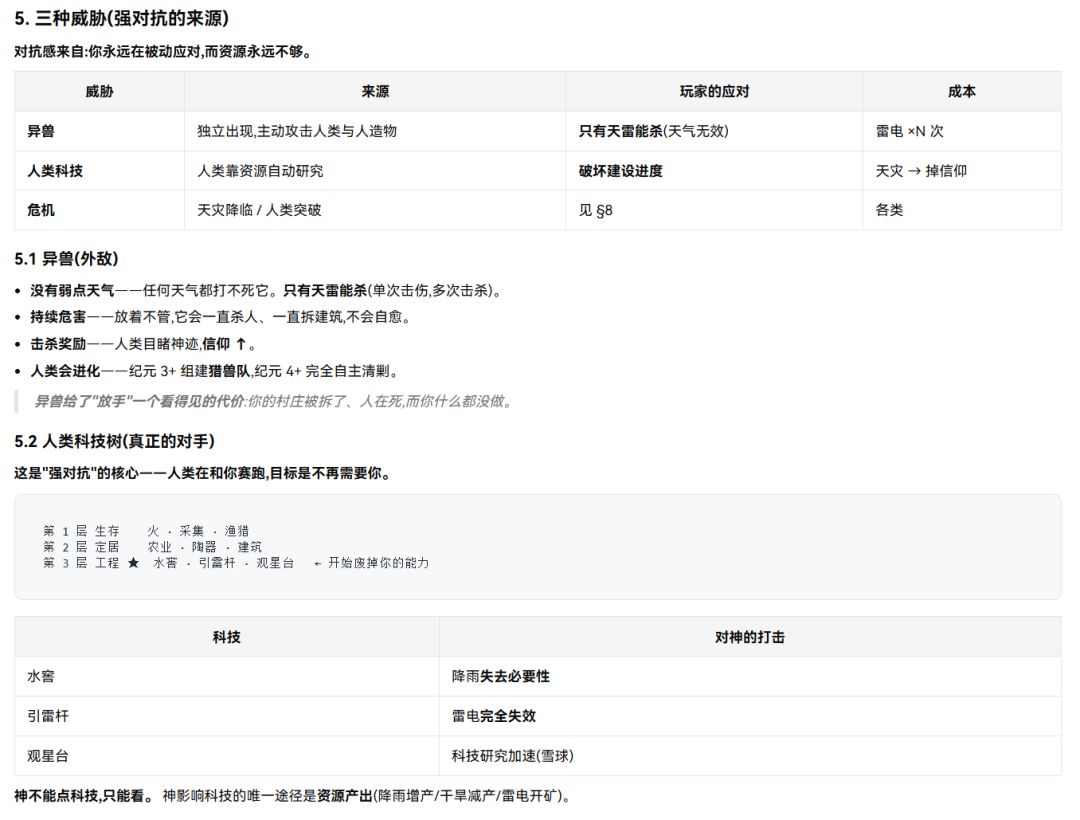Screen dimensions: 1080x820
Task: Select the "威胁" column header
Action: (99, 92)
